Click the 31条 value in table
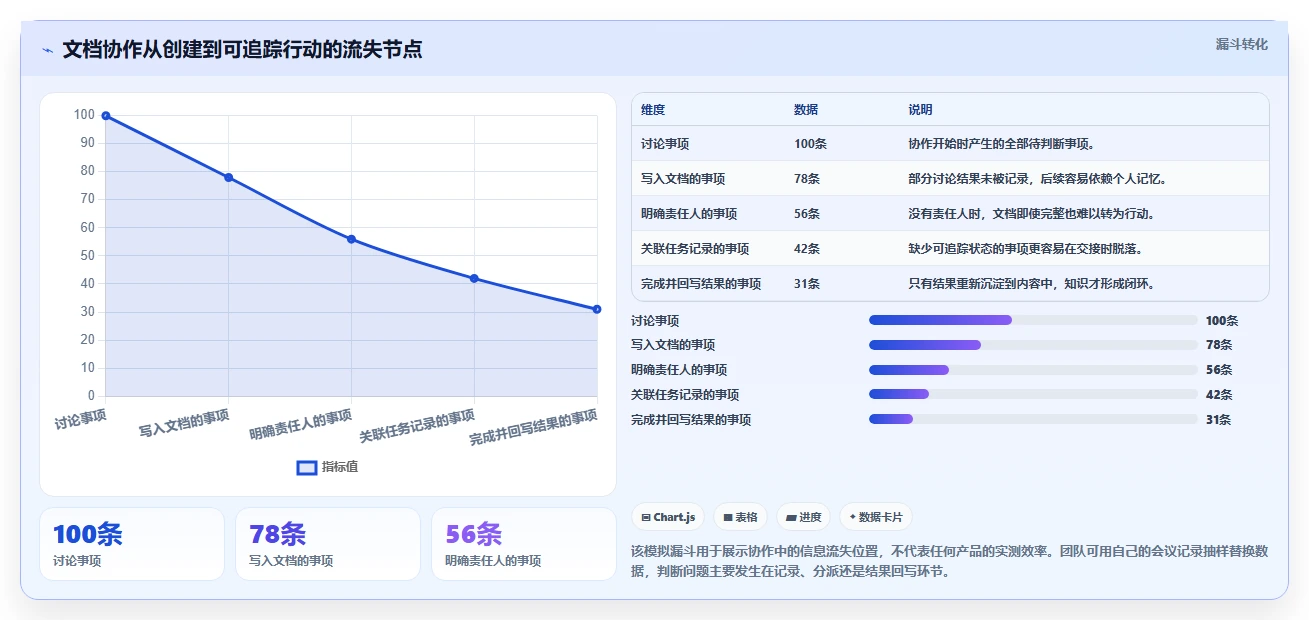Image resolution: width=1309 pixels, height=620 pixels. 807,284
